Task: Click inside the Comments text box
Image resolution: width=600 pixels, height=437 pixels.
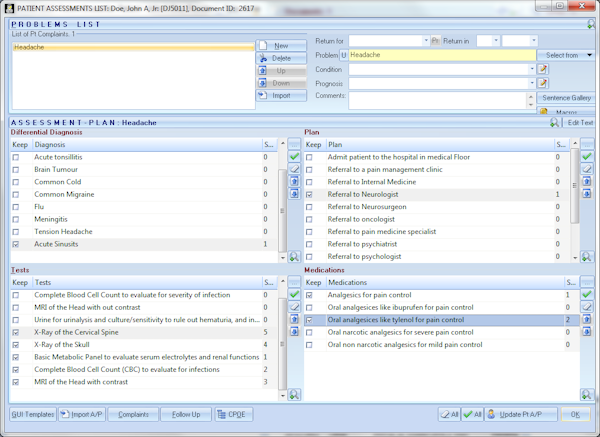Action: 438,101
